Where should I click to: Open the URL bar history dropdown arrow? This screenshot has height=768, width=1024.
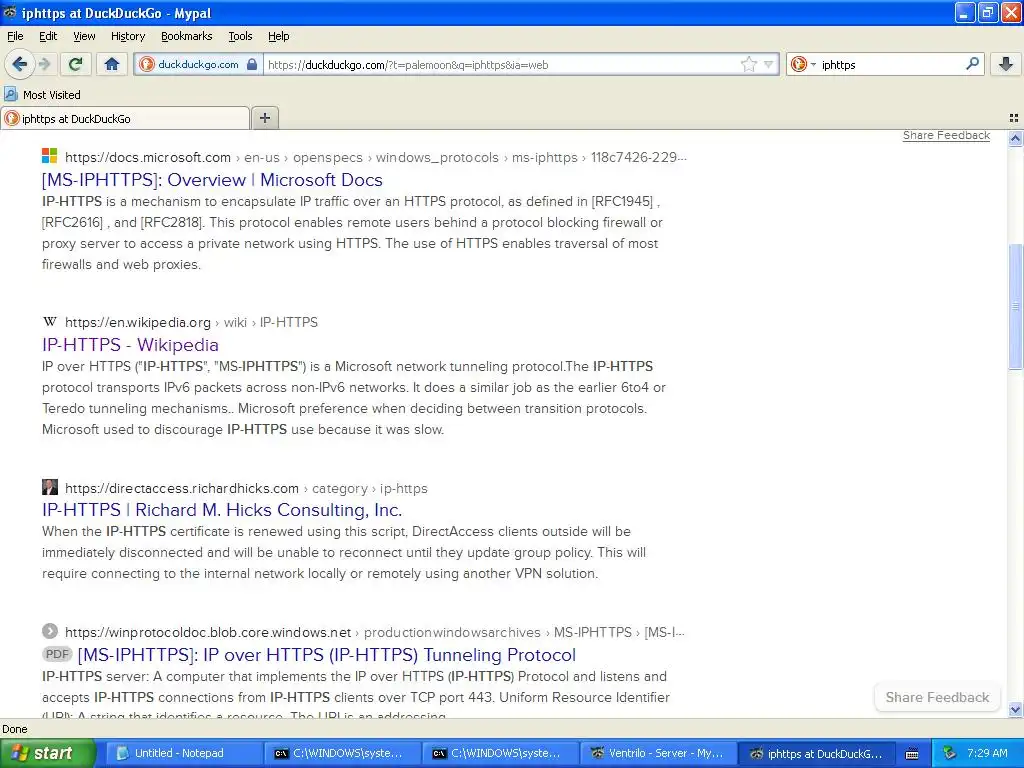769,64
